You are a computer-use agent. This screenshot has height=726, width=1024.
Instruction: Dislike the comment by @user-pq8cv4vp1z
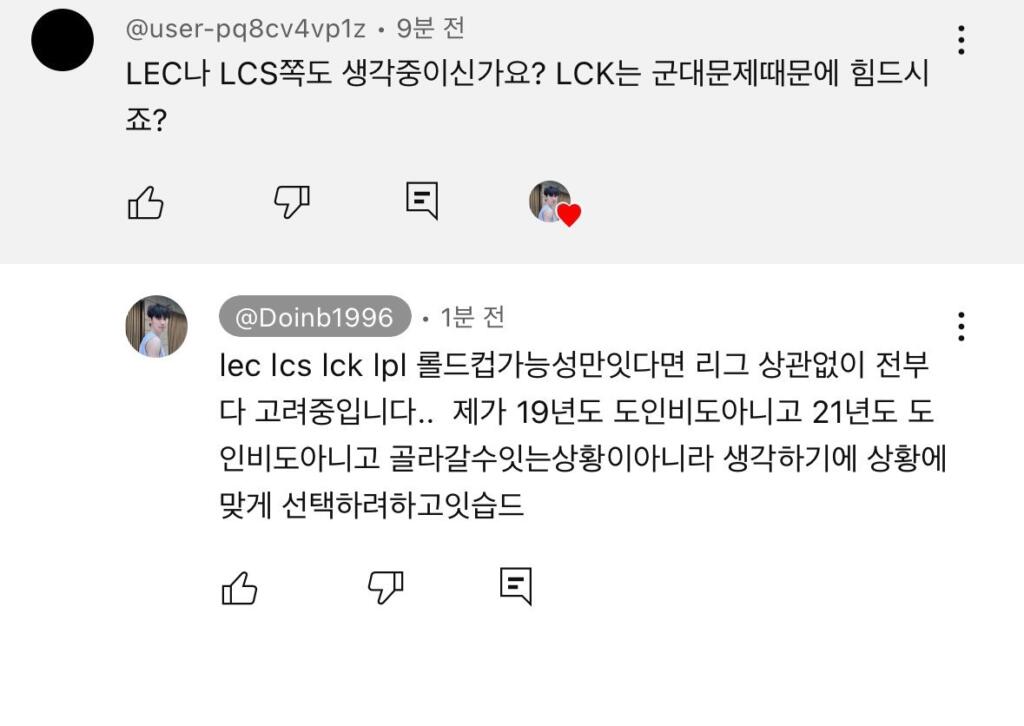click(292, 202)
